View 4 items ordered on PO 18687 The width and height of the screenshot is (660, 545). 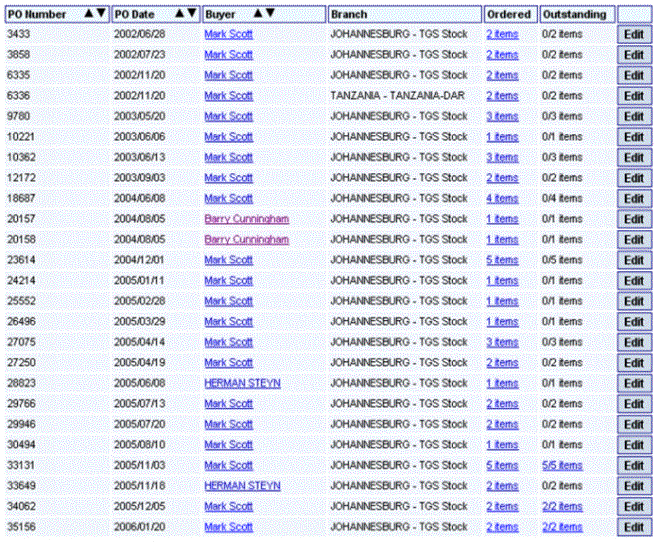tap(502, 198)
